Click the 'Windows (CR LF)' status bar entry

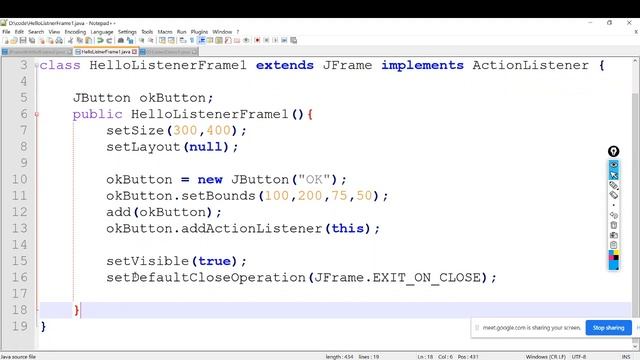coord(545,357)
